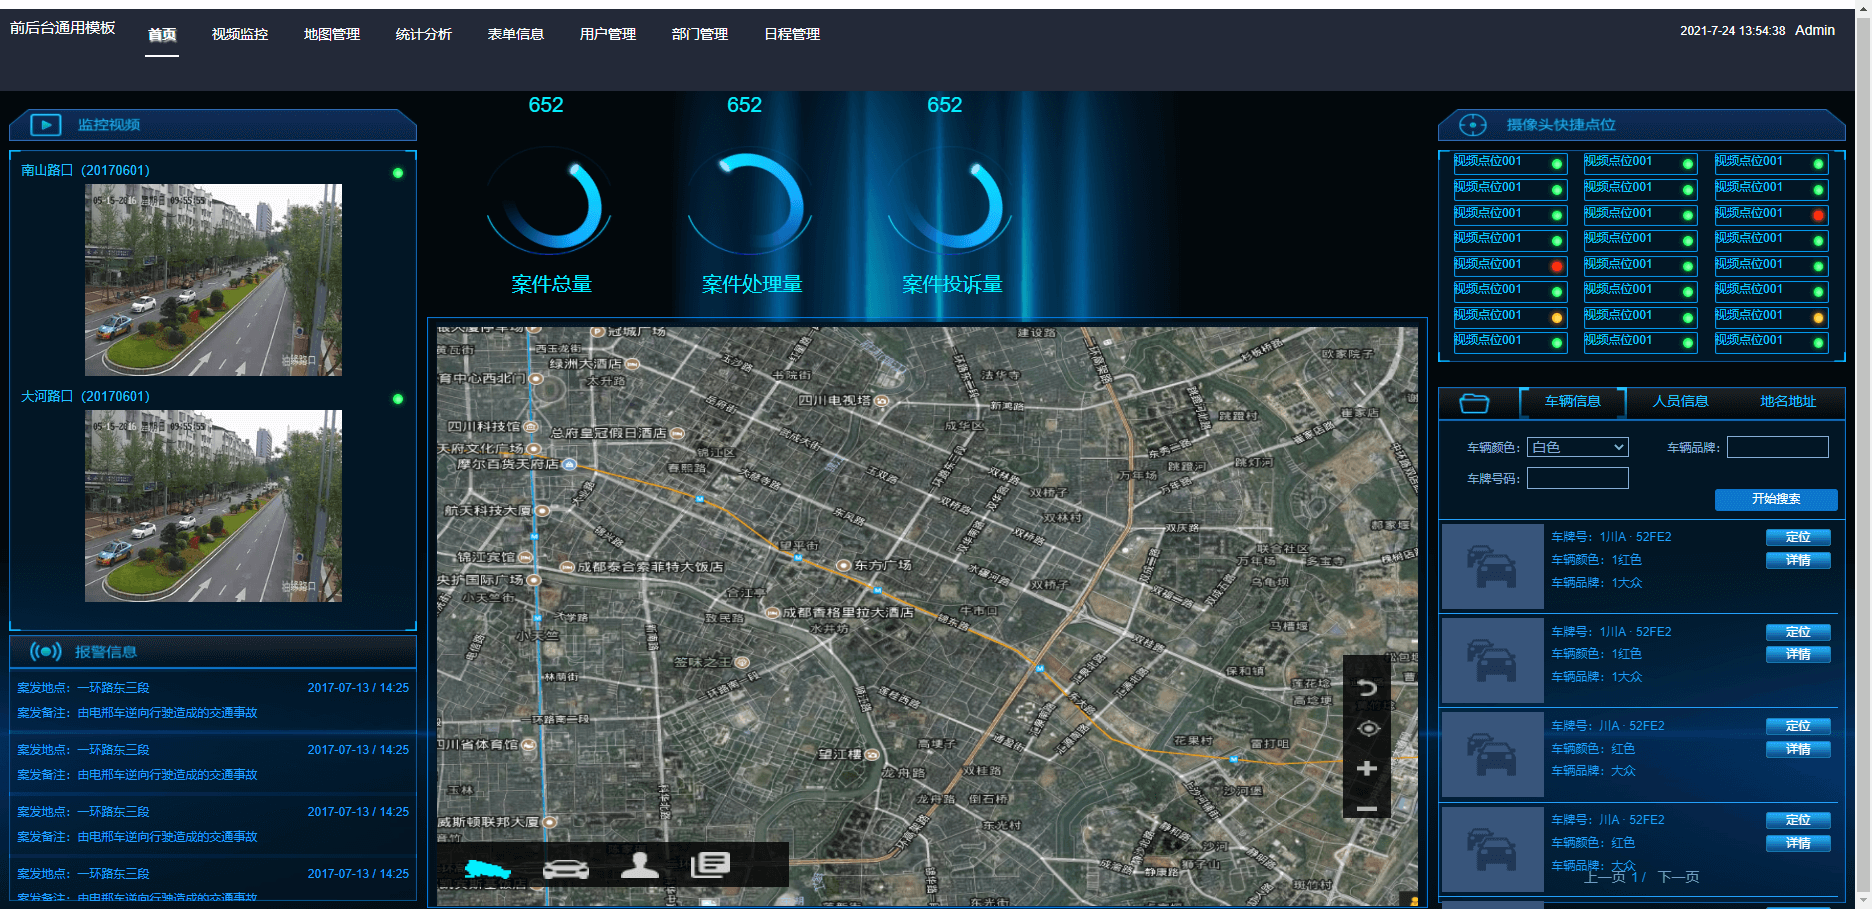This screenshot has height=909, width=1872.
Task: Click the 车辆品牌 input field
Action: [1777, 447]
